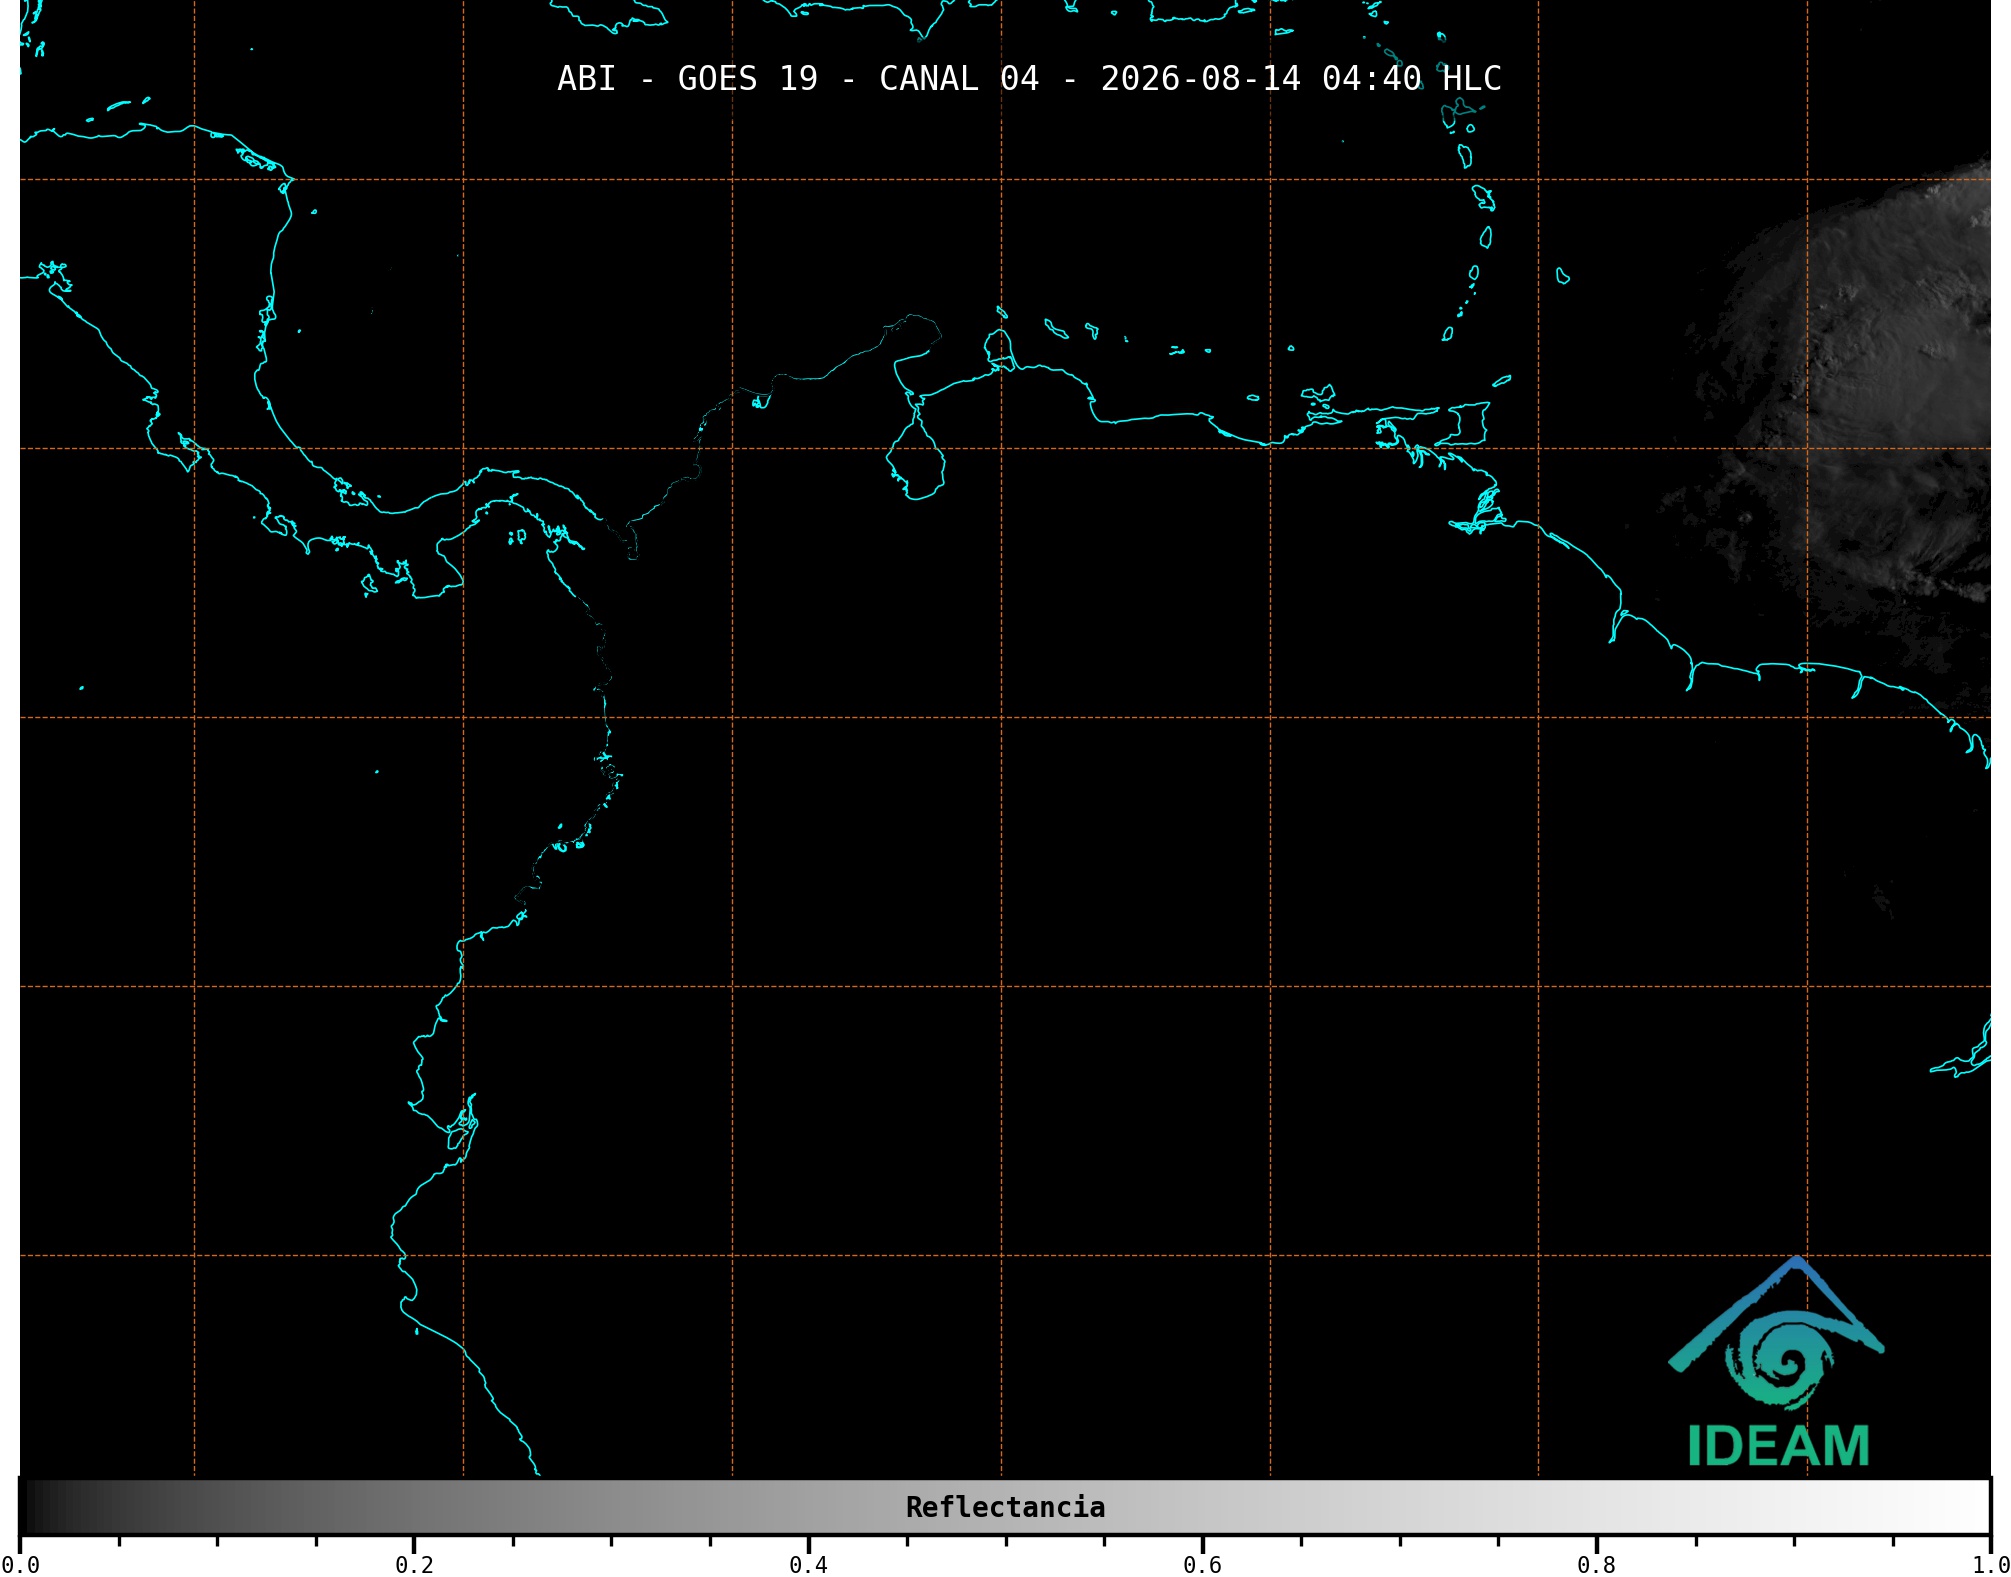Click the 0.6 tick label on colorbar
Image resolution: width=2011 pixels, height=1577 pixels.
1202,1565
